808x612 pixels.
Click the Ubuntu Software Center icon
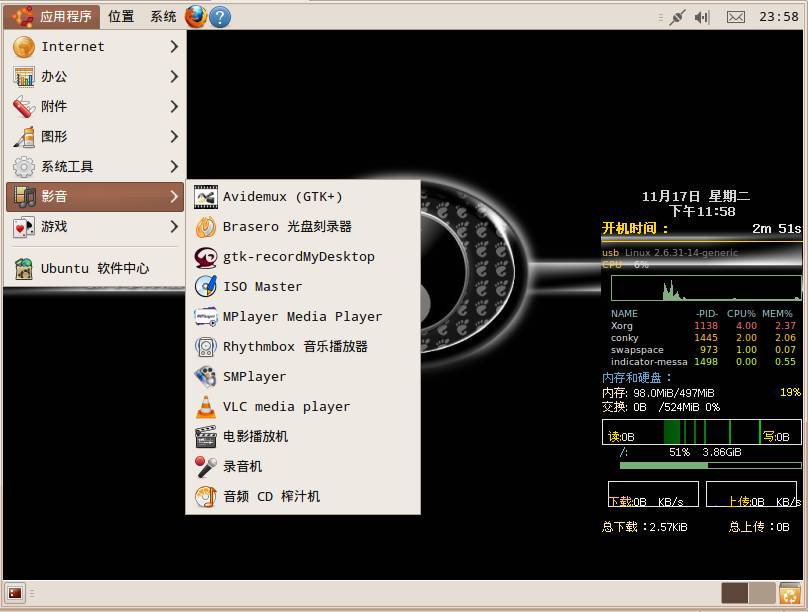coord(24,268)
